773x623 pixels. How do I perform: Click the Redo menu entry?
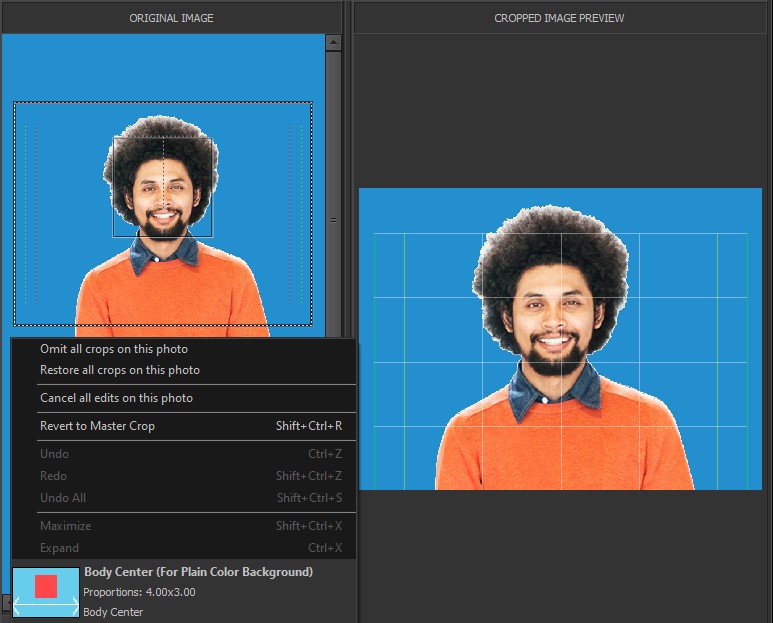point(54,476)
